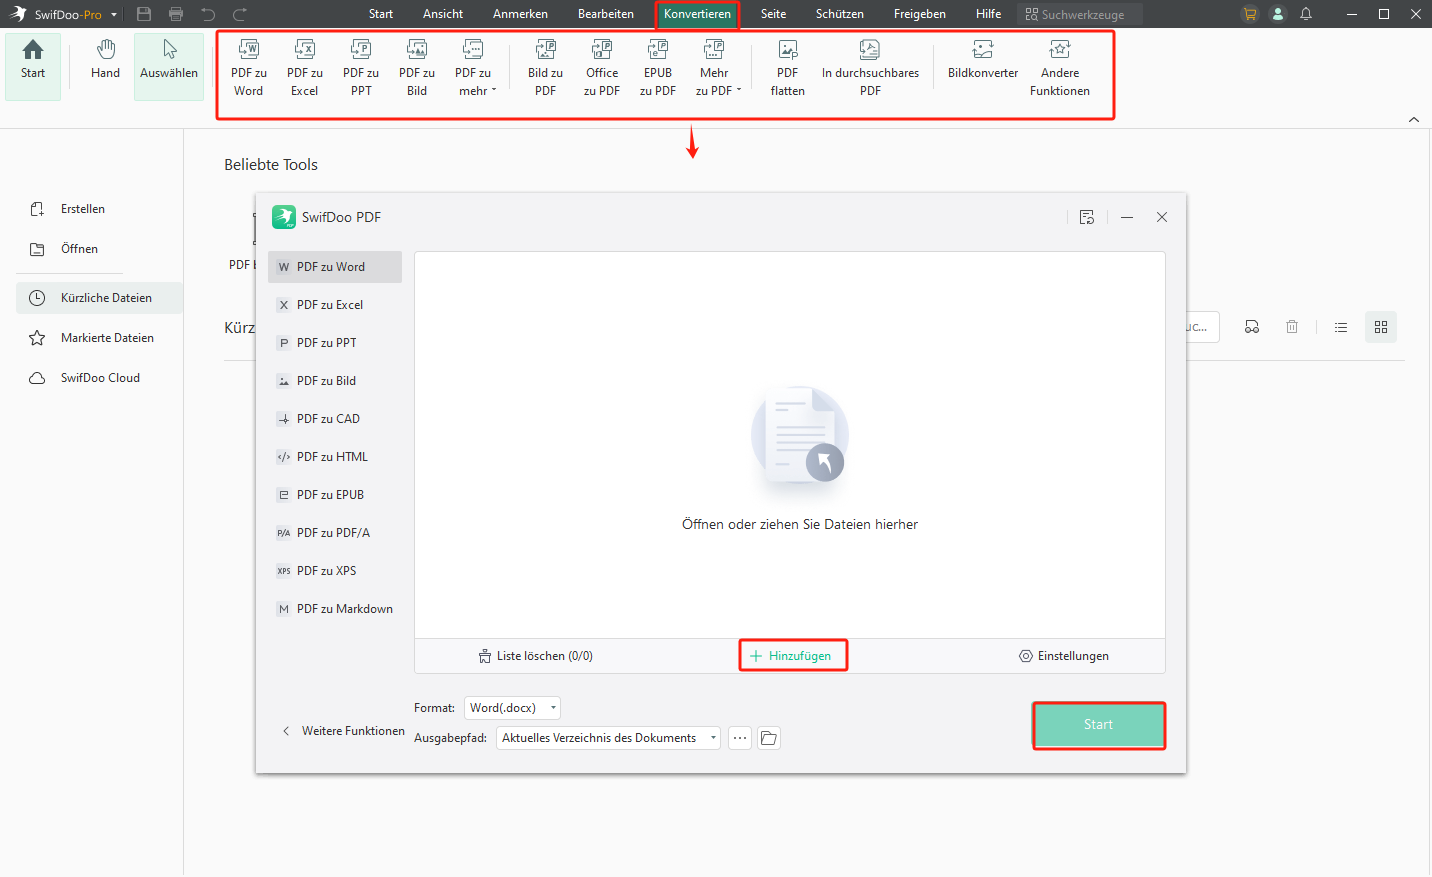Click In durchsuchbares PDF tool
The height and width of the screenshot is (877, 1432).
870,68
